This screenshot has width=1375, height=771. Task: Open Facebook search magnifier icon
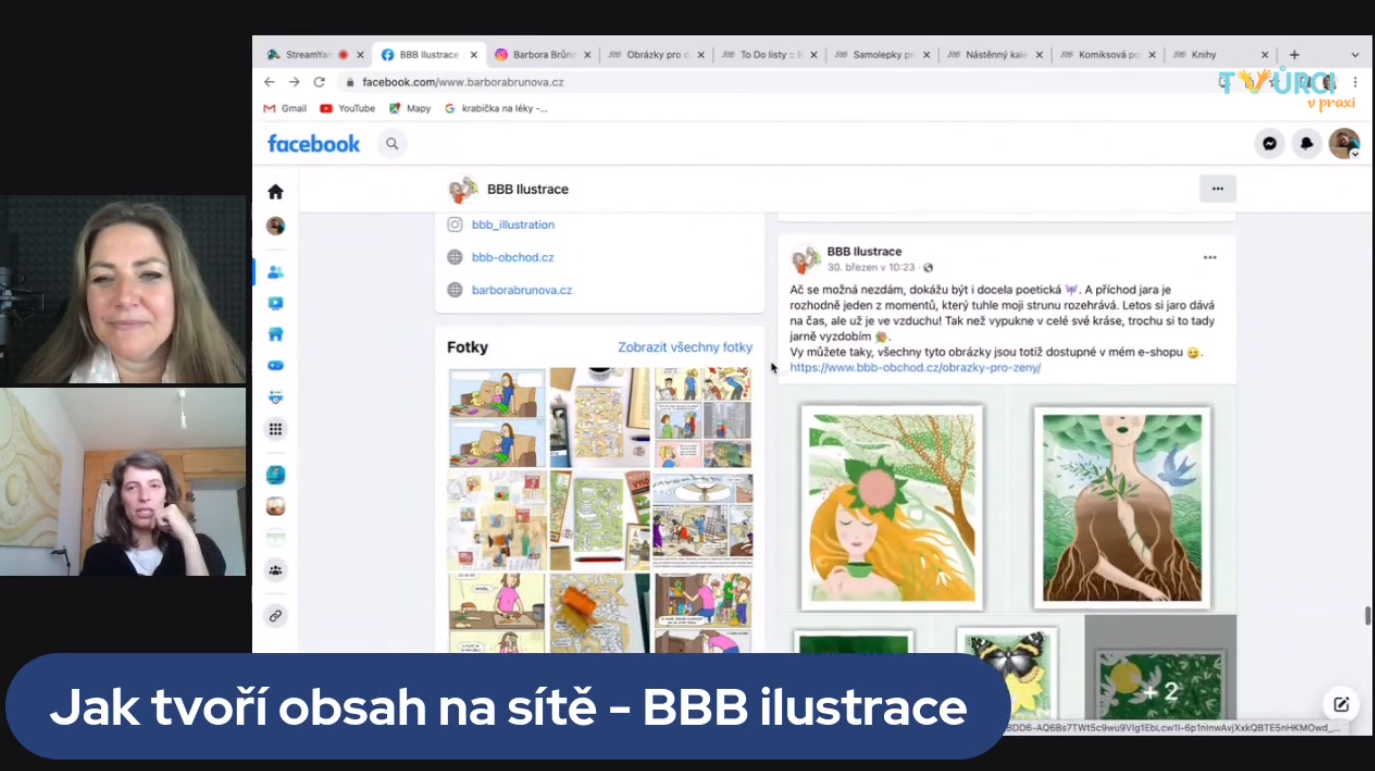pos(392,144)
